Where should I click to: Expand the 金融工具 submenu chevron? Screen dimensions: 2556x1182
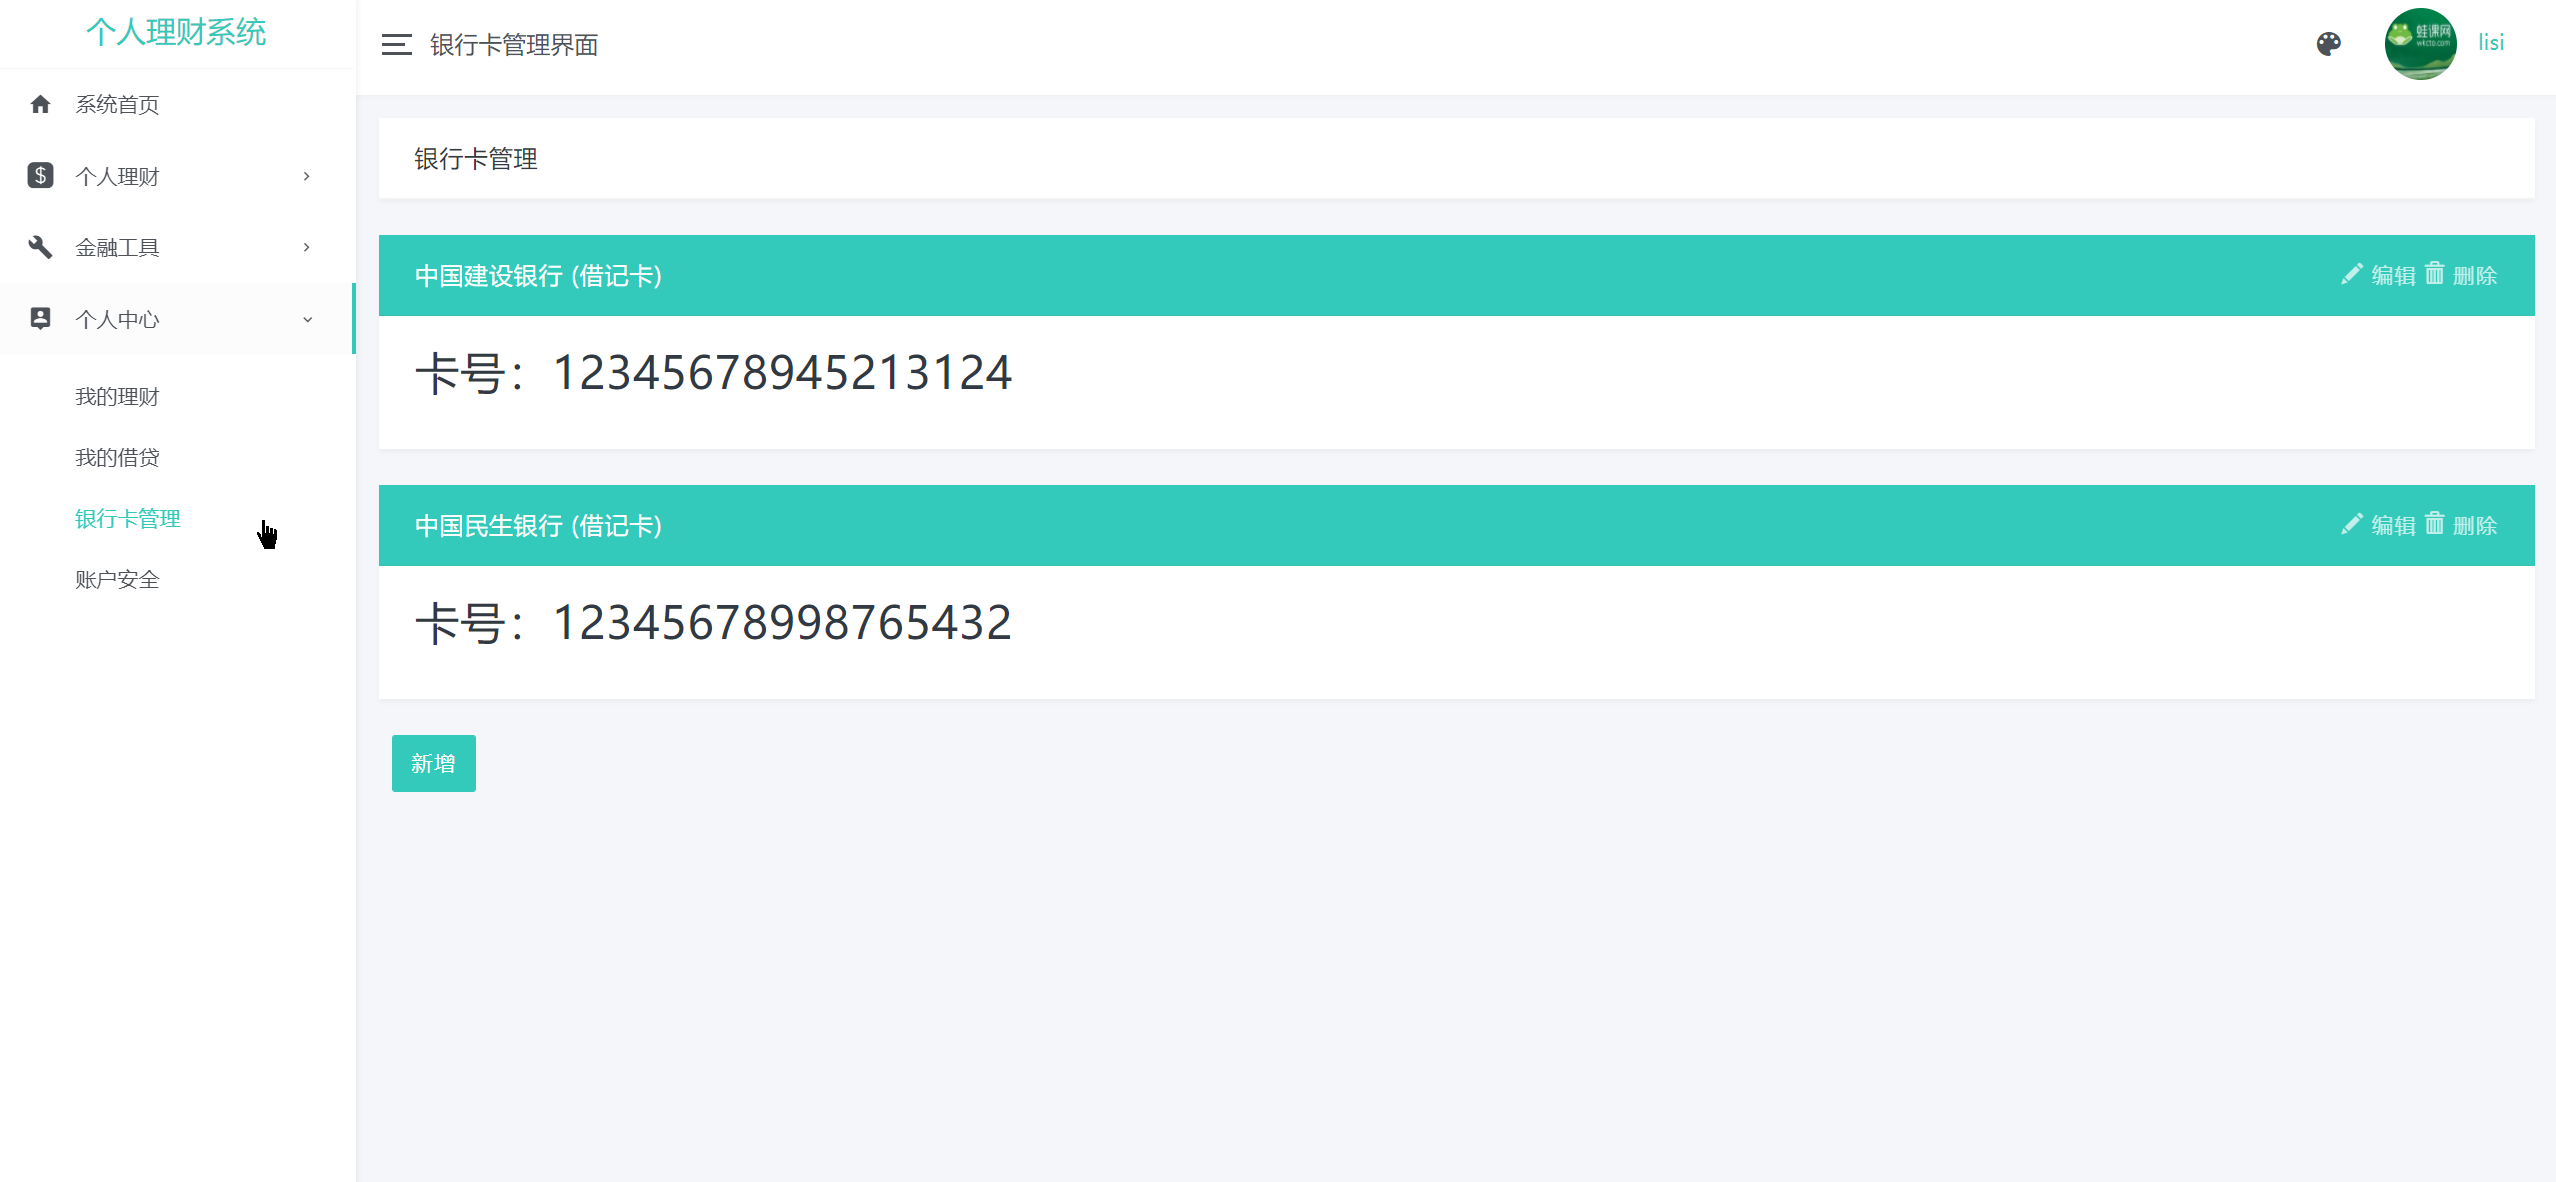pyautogui.click(x=307, y=247)
